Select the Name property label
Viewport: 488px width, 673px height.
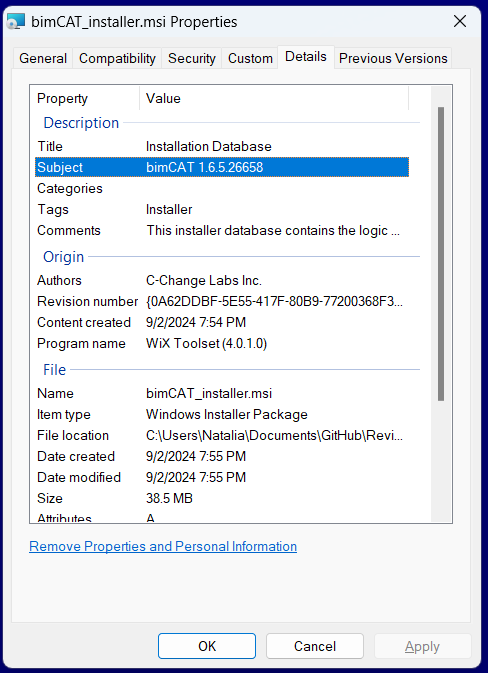coord(55,393)
